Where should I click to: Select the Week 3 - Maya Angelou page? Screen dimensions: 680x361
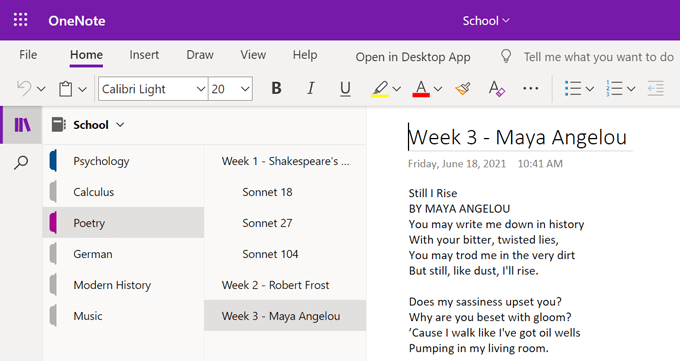[x=285, y=316]
